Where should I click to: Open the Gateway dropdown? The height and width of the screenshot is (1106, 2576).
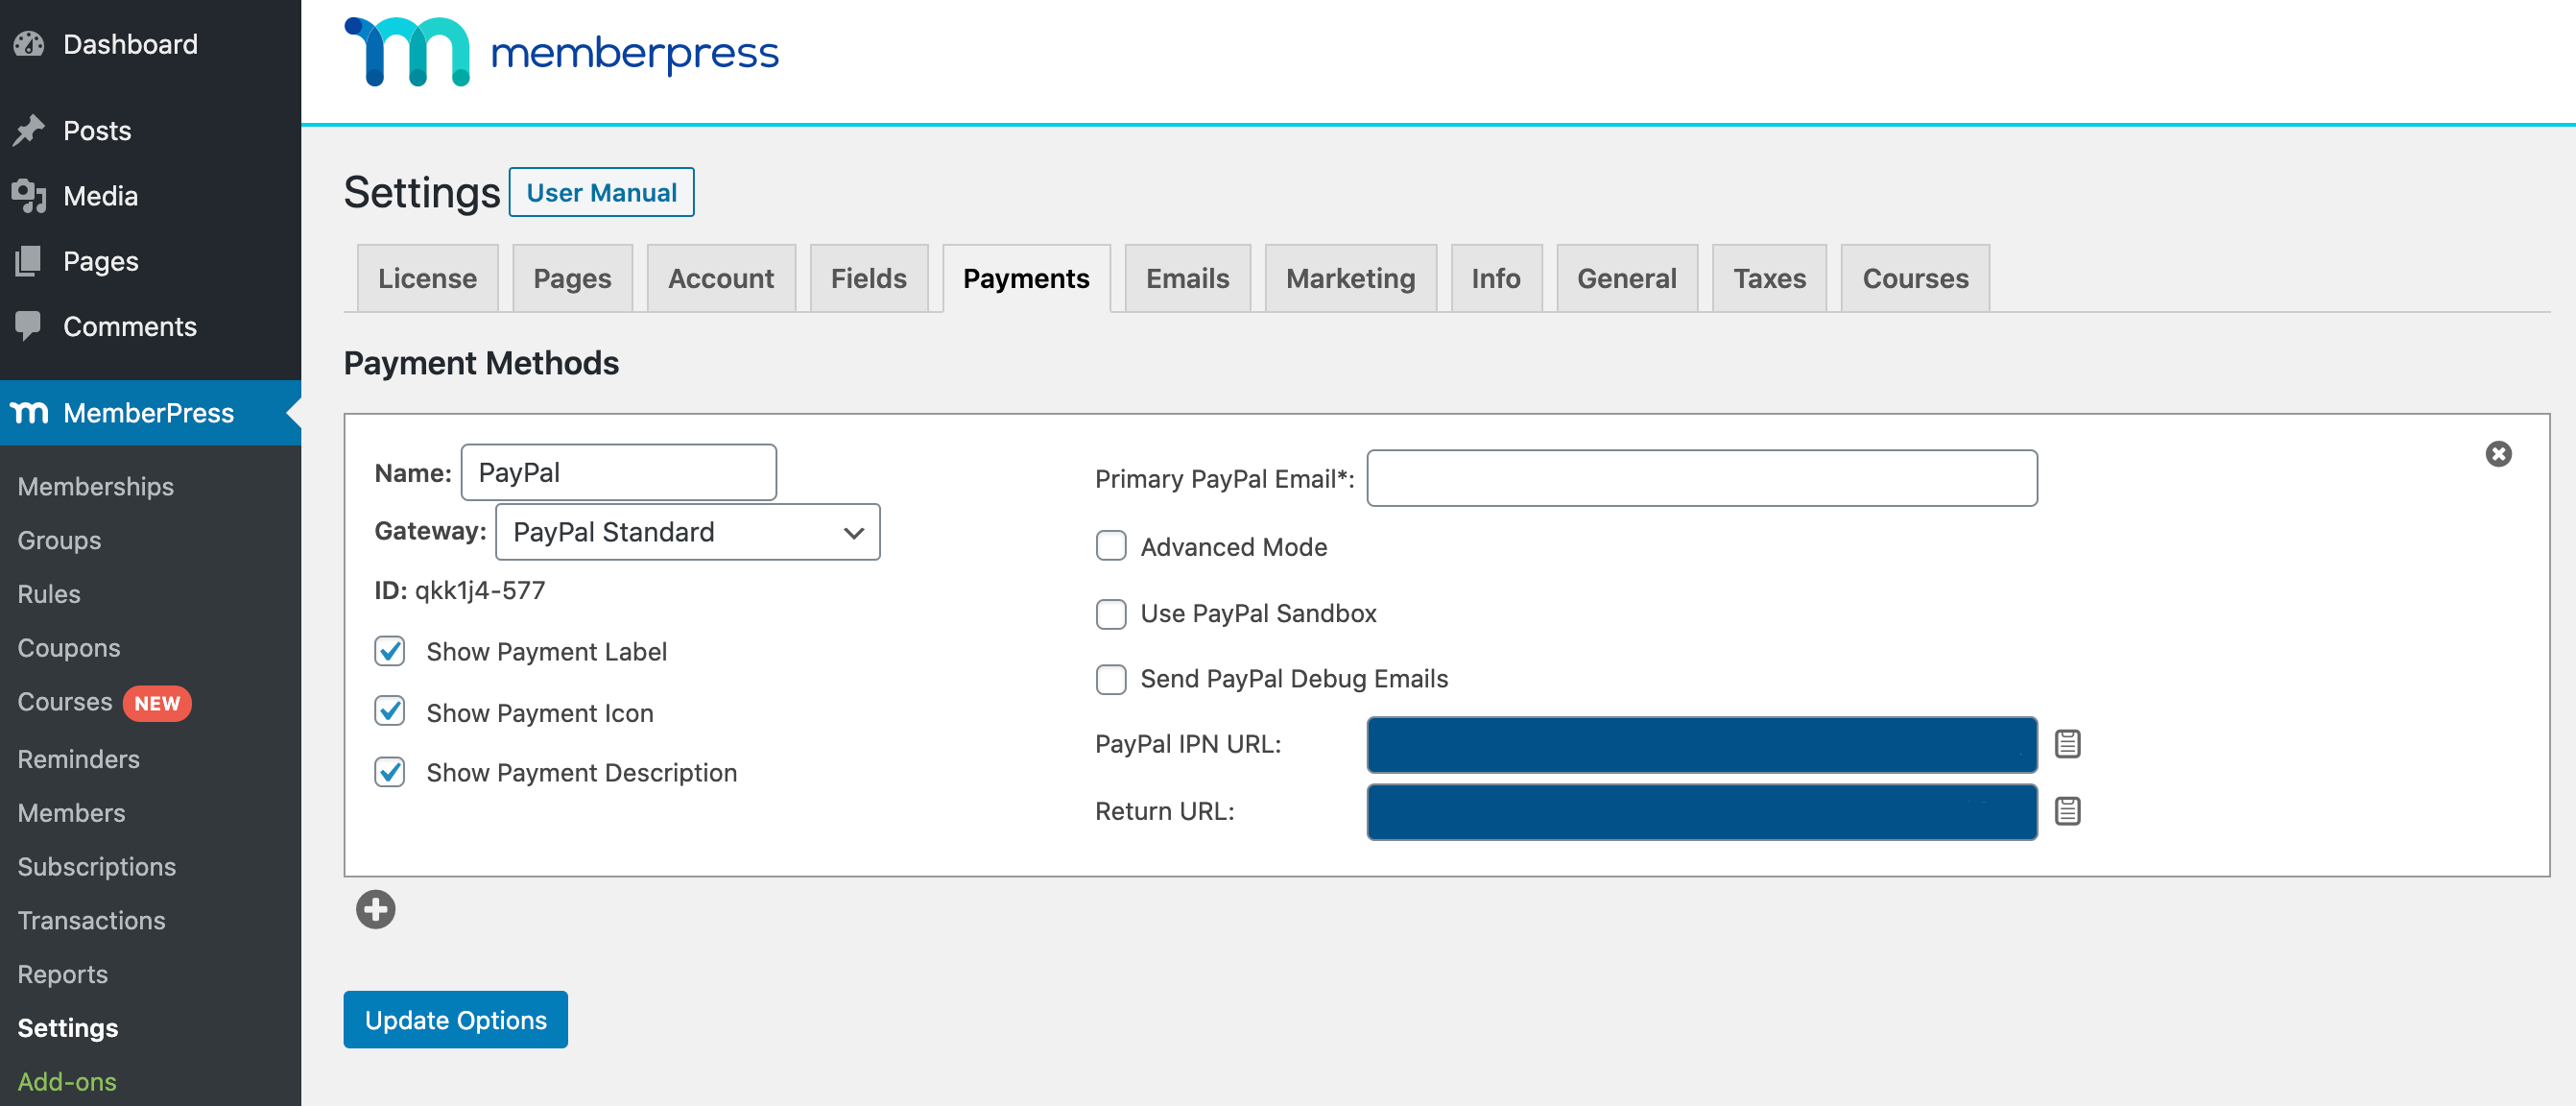[x=688, y=532]
